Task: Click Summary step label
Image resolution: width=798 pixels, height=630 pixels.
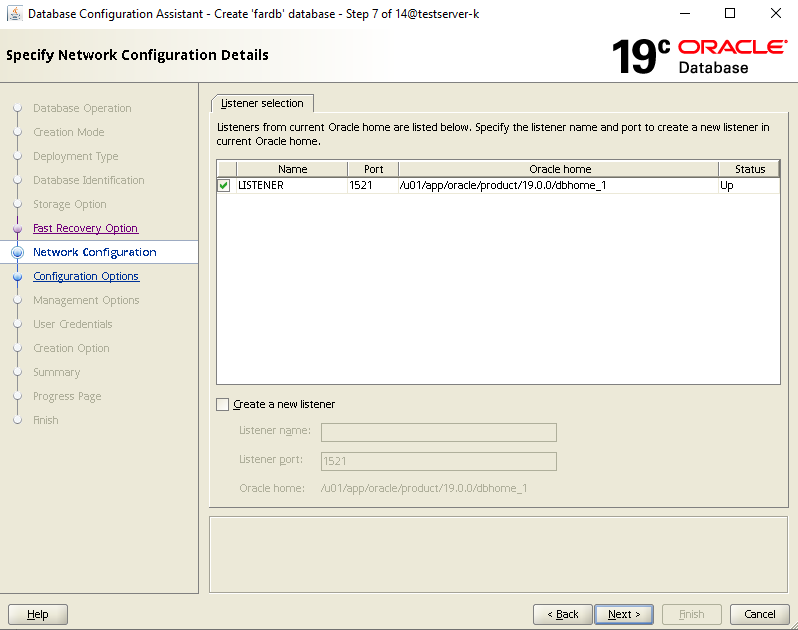Action: [56, 372]
